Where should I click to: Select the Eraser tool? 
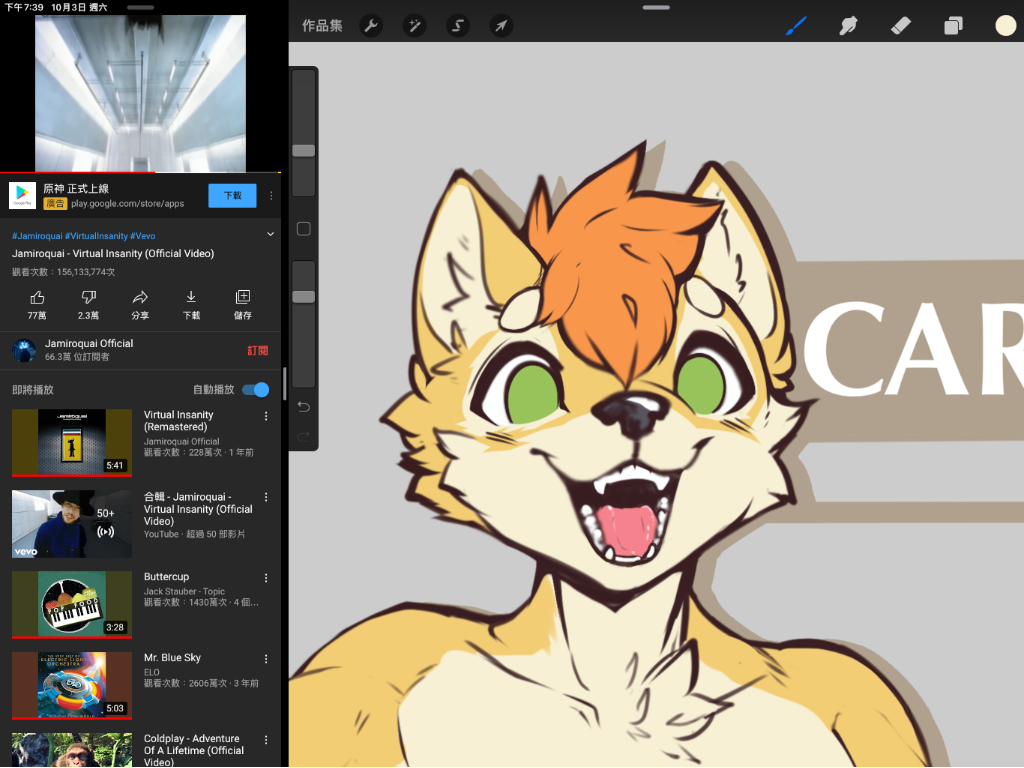901,26
